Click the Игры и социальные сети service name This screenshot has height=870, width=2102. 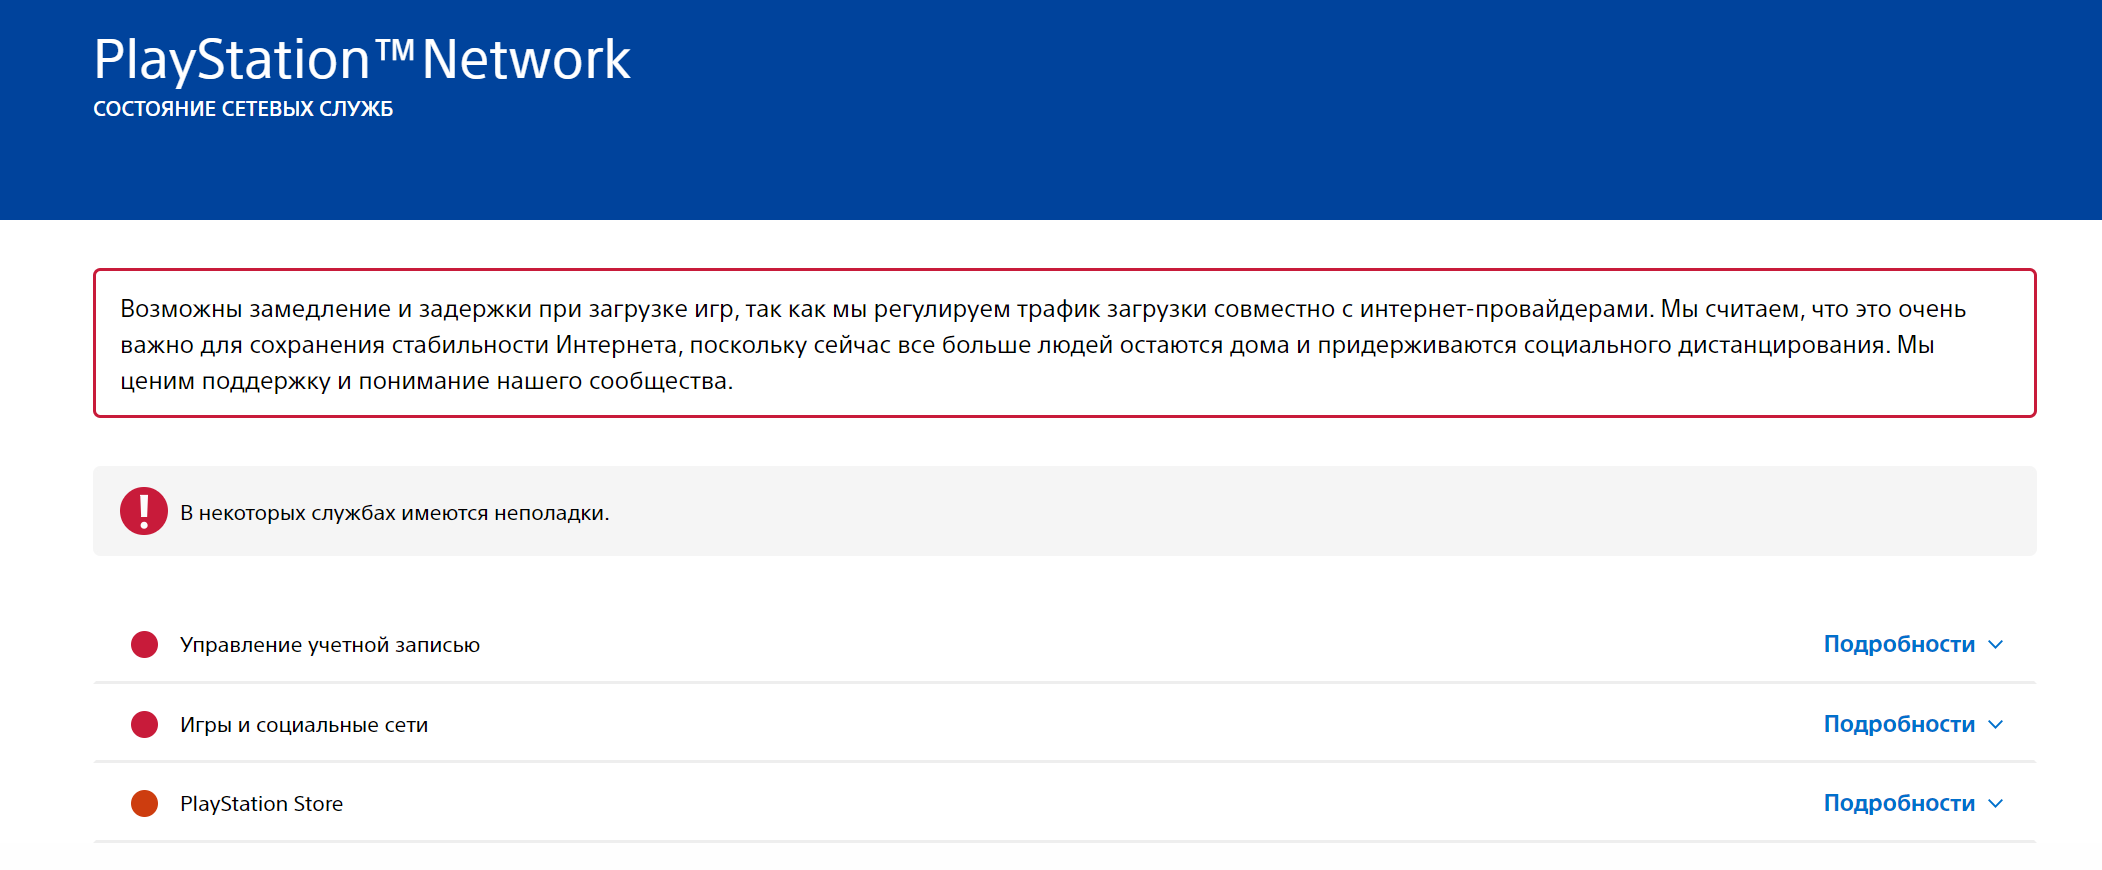pos(304,725)
